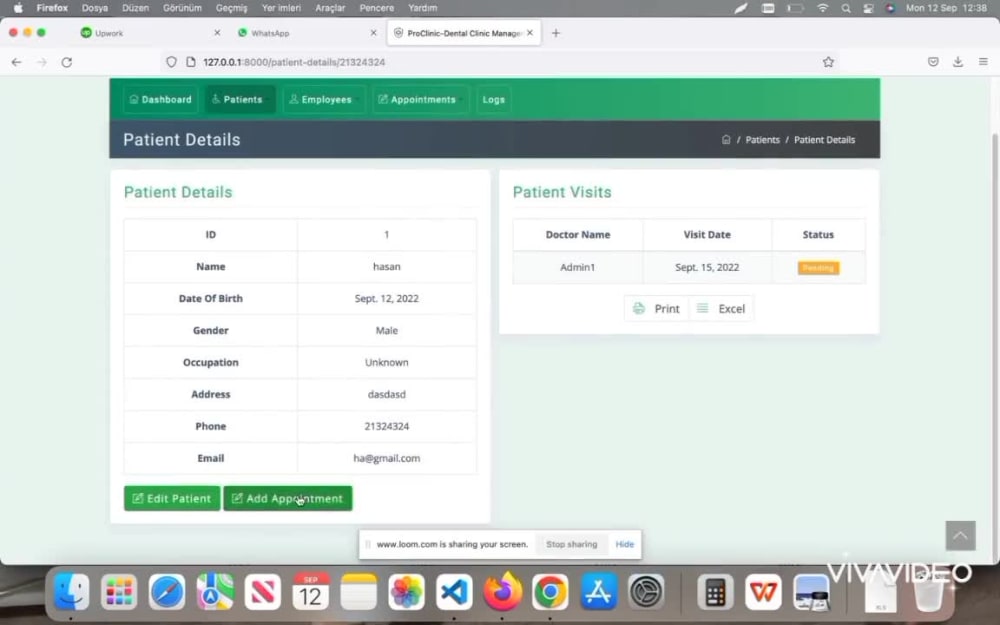This screenshot has width=1000, height=625.
Task: Open System Preferences from the dock
Action: (x=646, y=592)
